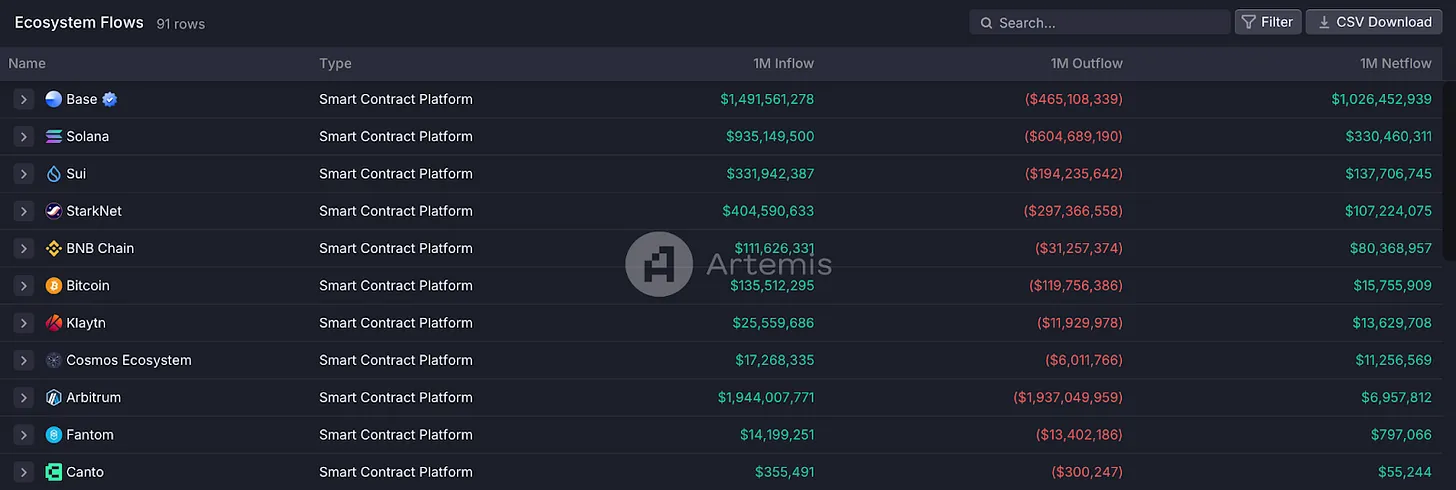Expand the BNB Chain row
This screenshot has width=1456, height=490.
pos(24,248)
